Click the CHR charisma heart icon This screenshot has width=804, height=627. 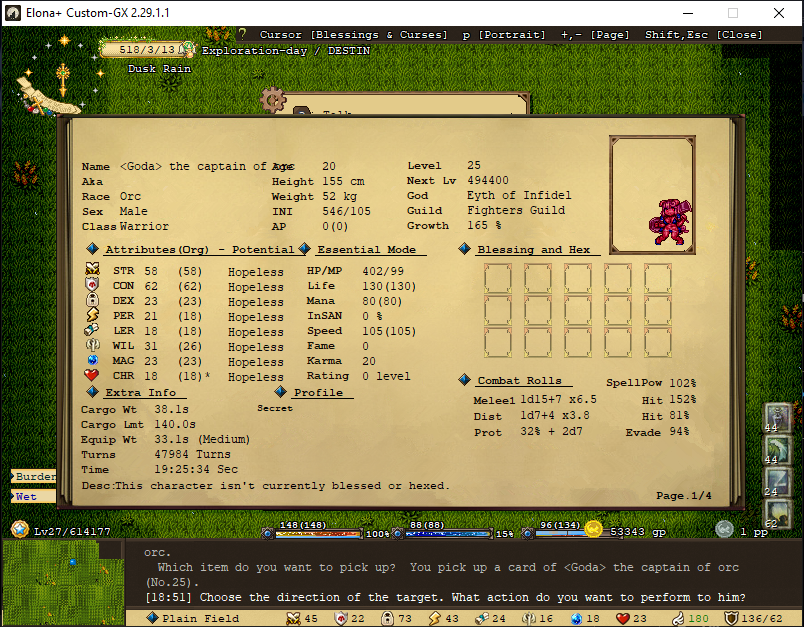click(x=92, y=375)
